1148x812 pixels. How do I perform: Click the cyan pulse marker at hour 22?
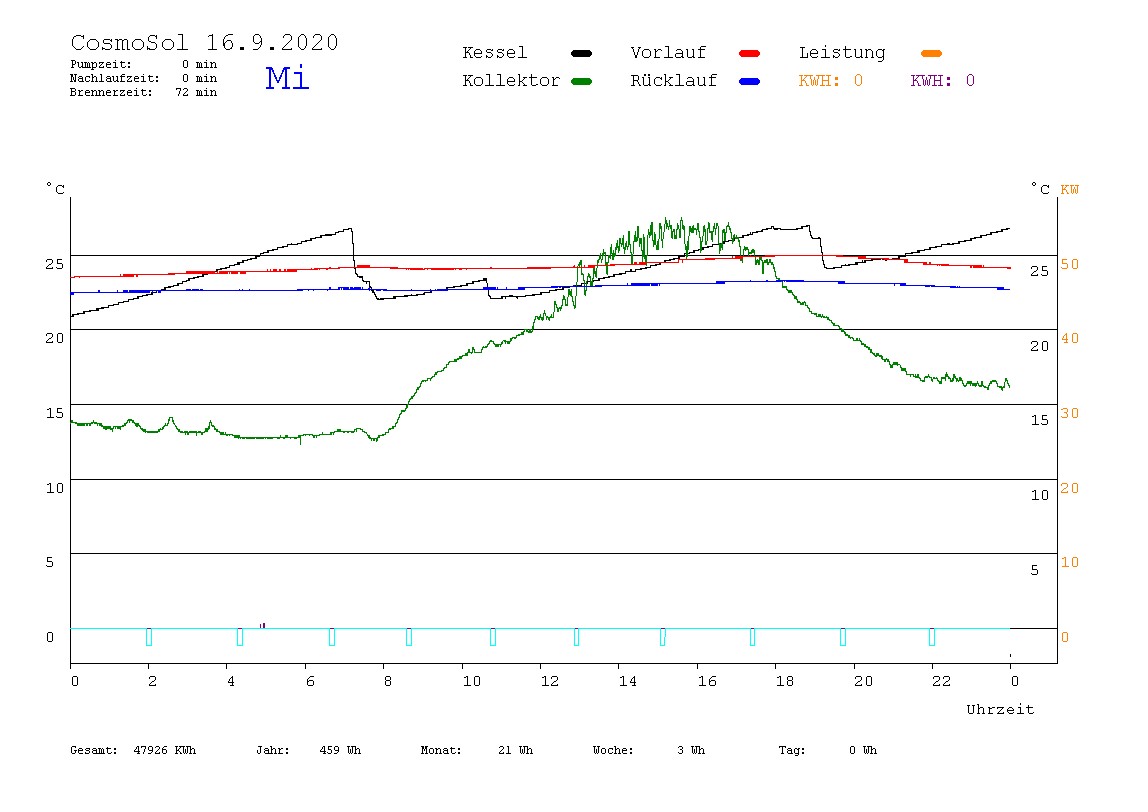click(931, 636)
